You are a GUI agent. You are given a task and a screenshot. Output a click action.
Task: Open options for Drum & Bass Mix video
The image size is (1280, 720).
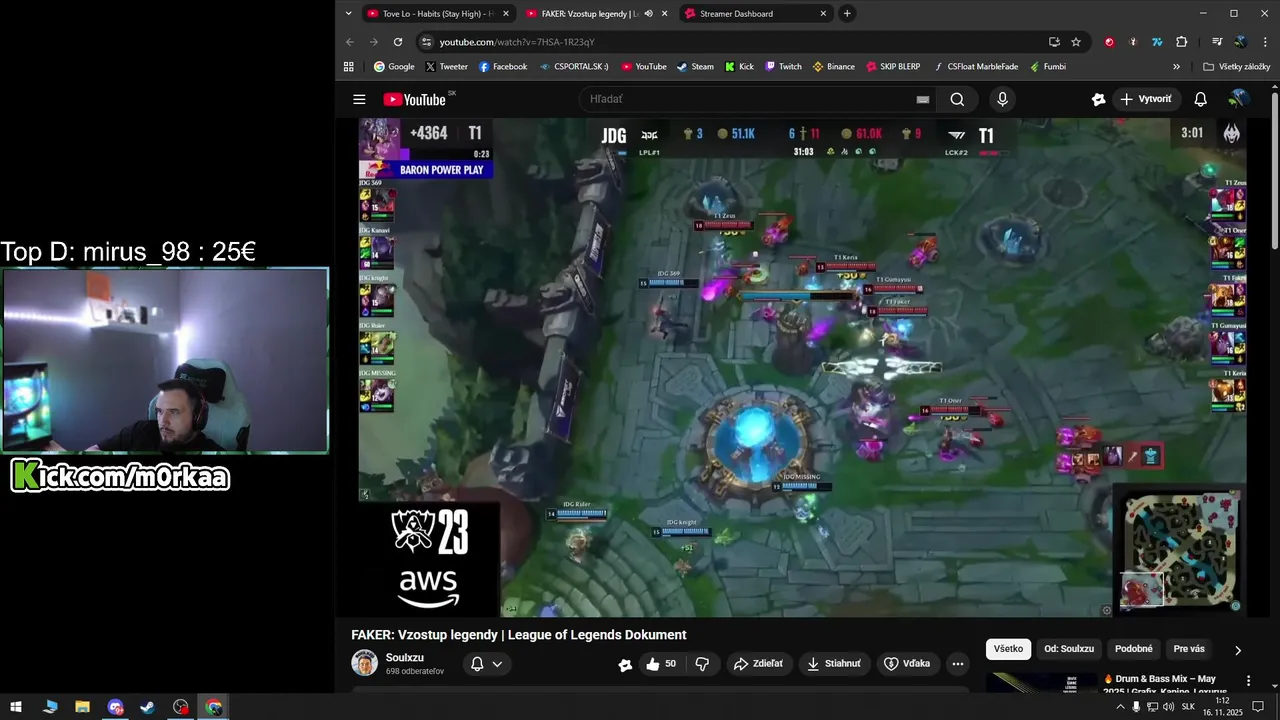click(x=1248, y=680)
